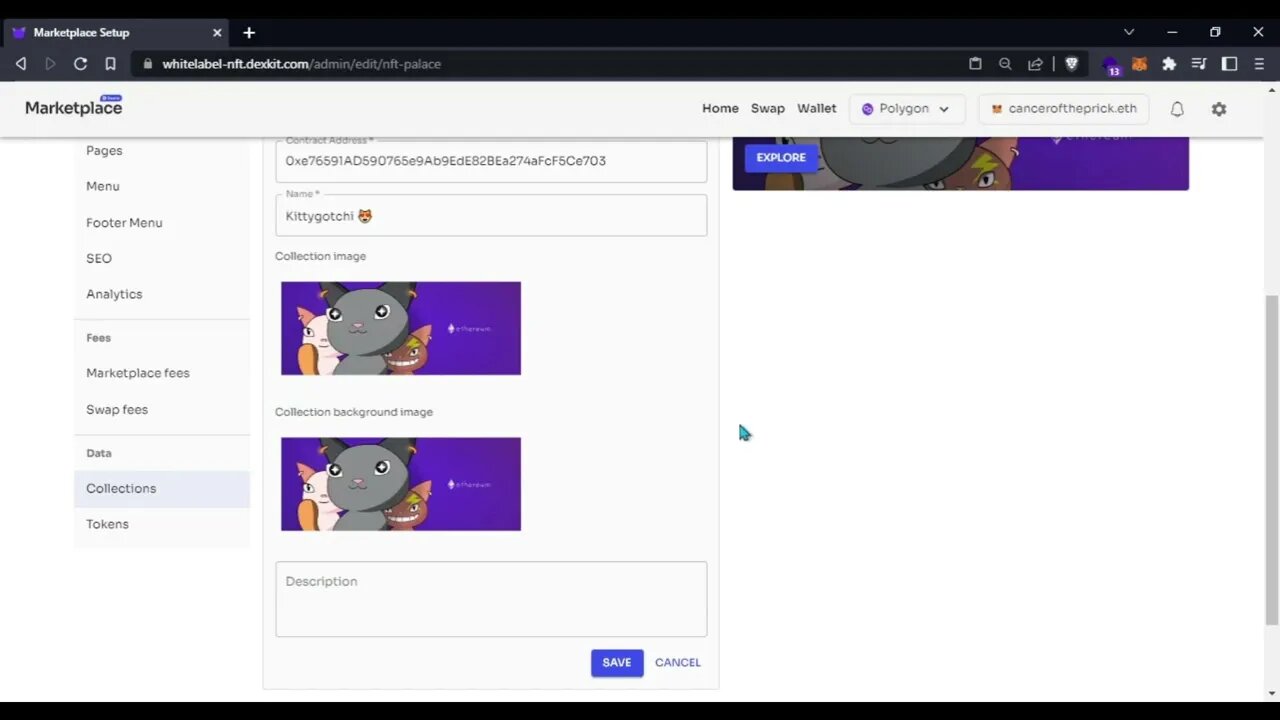1280x720 pixels.
Task: Open SEO in the sidebar
Action: click(99, 258)
